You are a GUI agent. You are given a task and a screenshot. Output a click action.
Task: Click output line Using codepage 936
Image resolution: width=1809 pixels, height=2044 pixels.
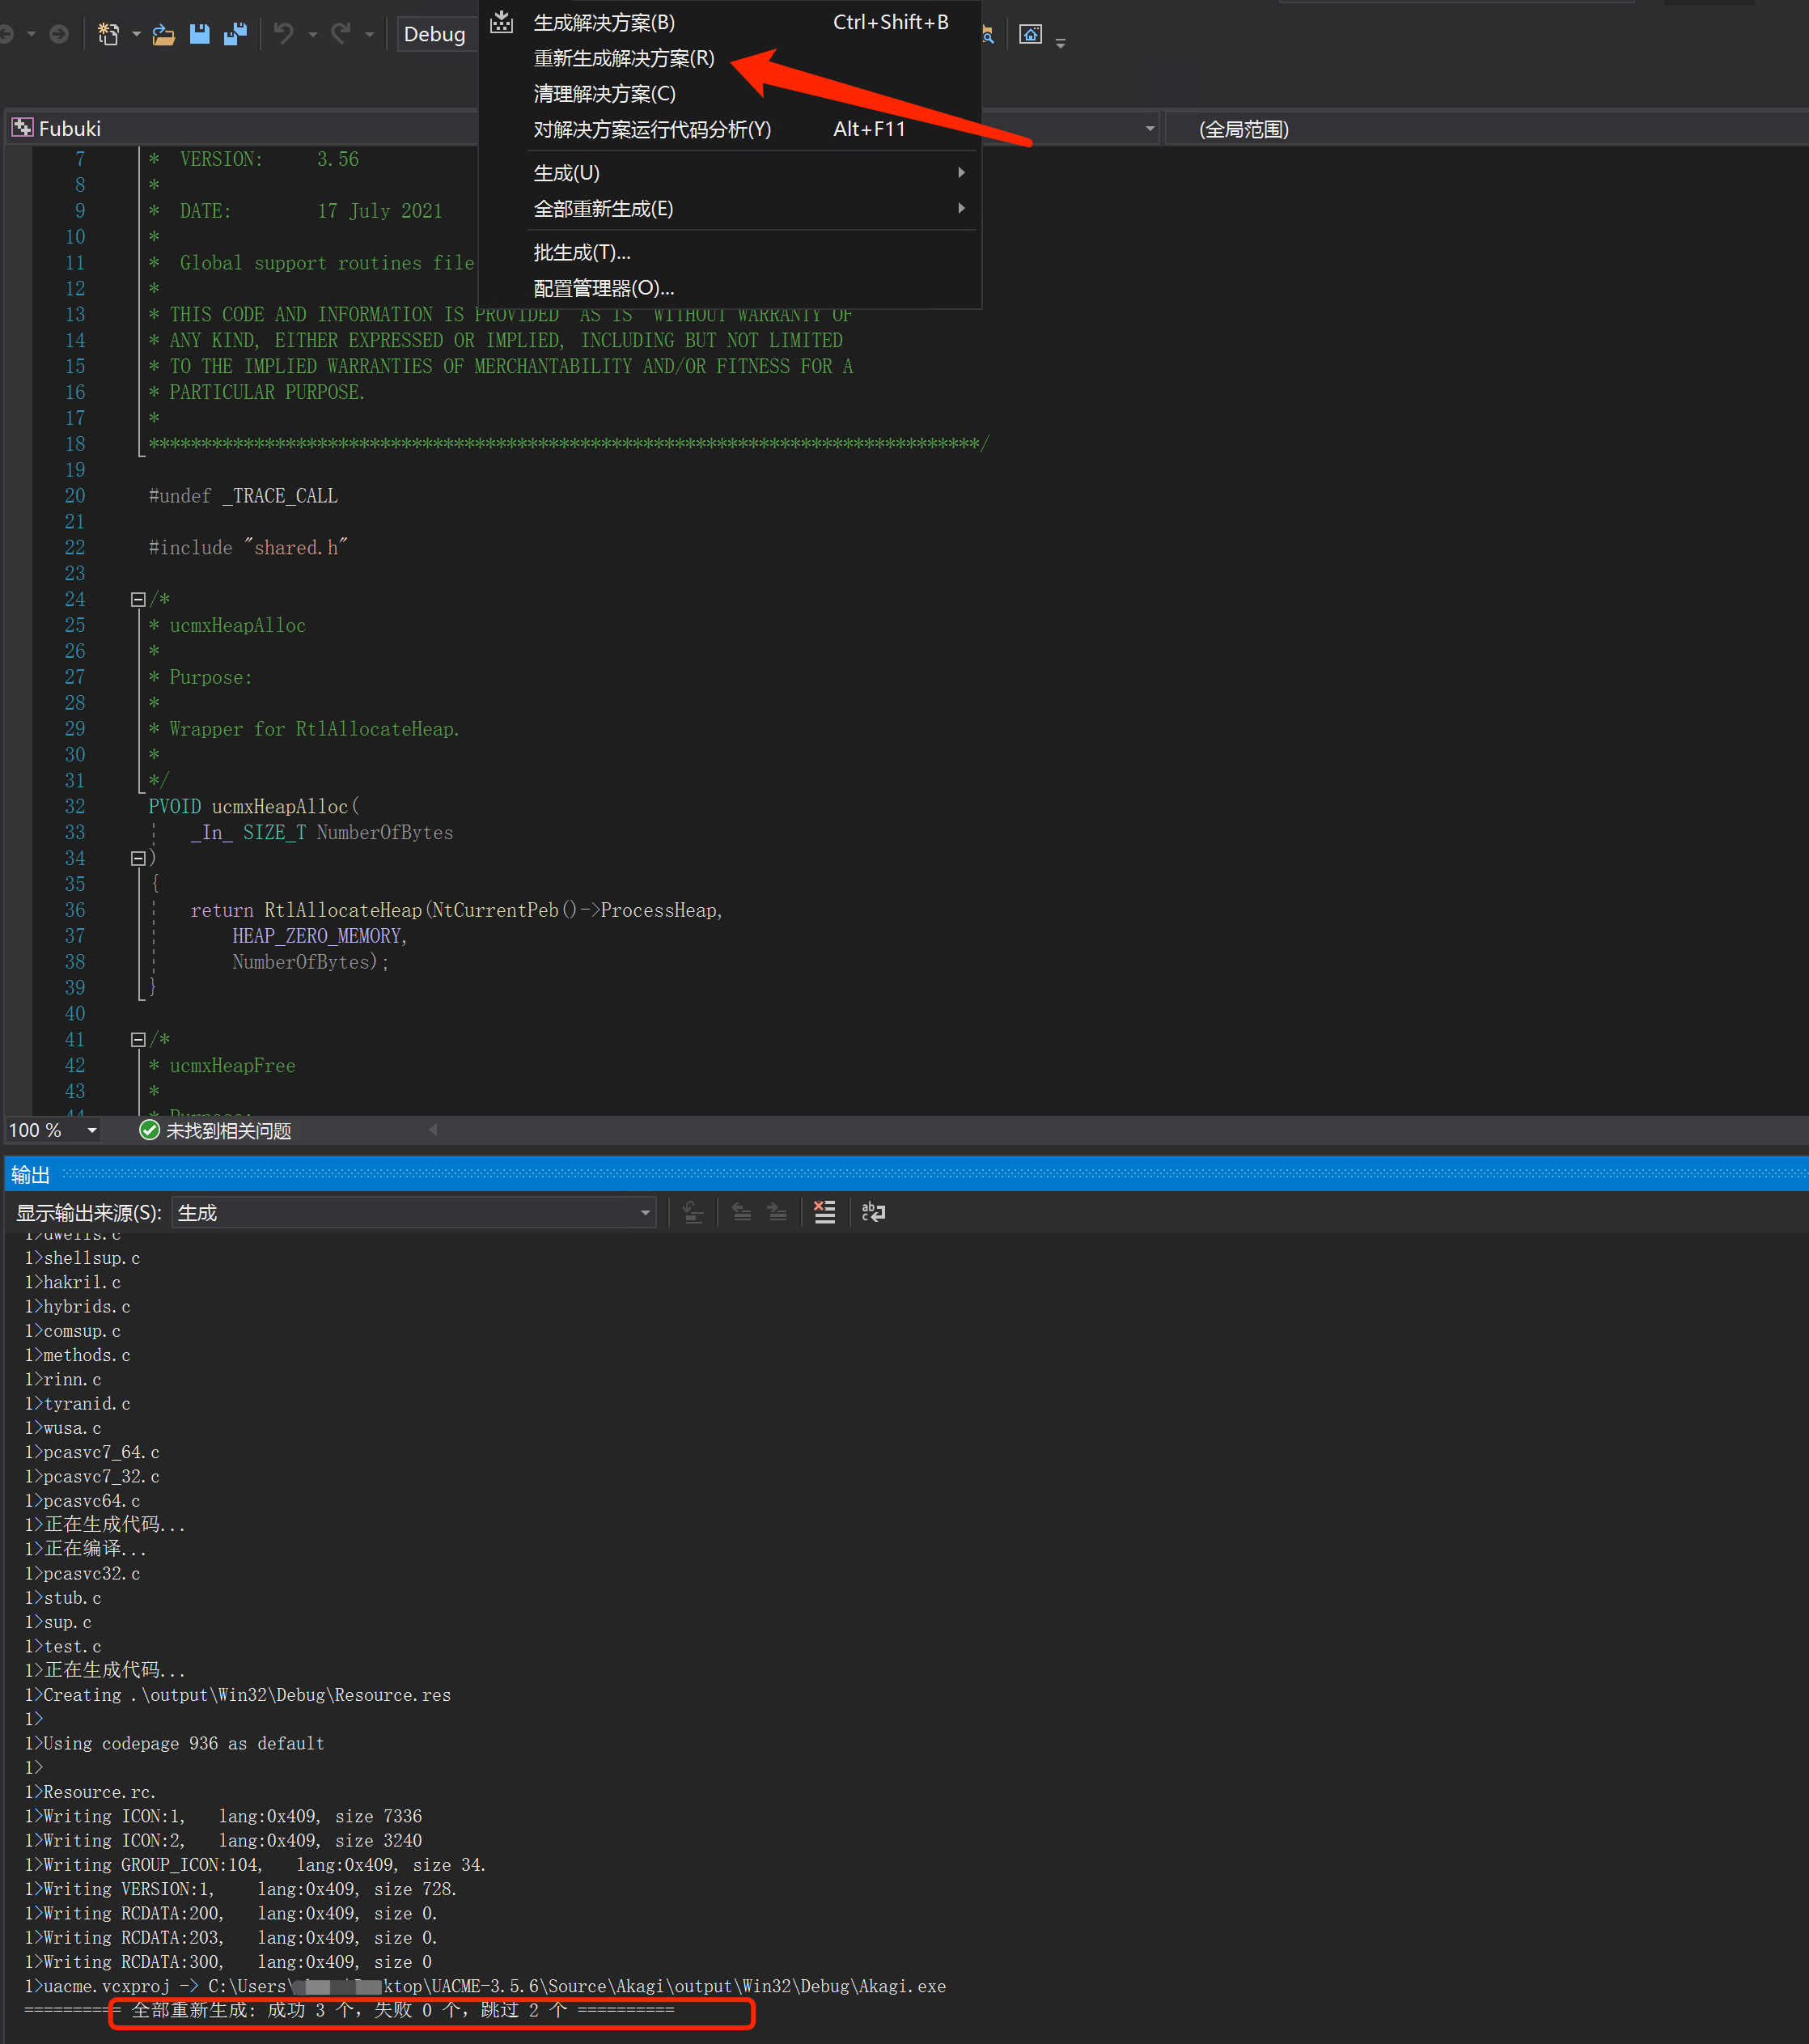[x=174, y=1743]
